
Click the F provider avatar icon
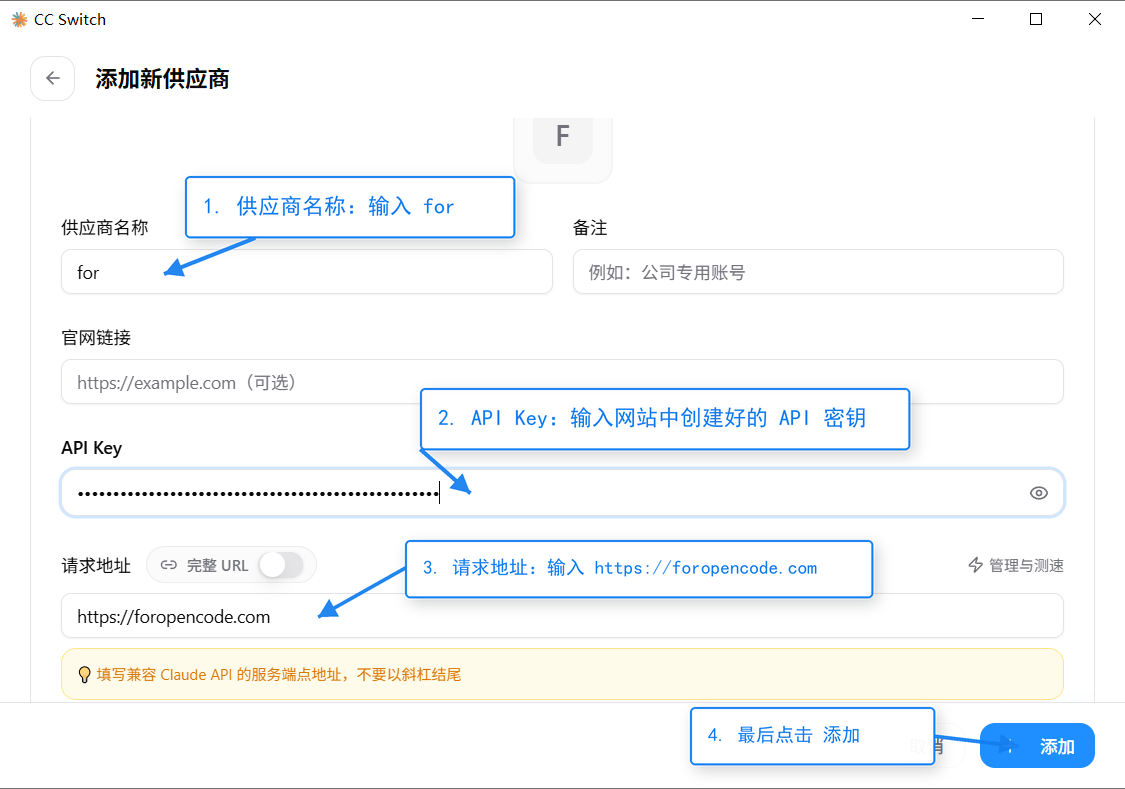[x=562, y=140]
